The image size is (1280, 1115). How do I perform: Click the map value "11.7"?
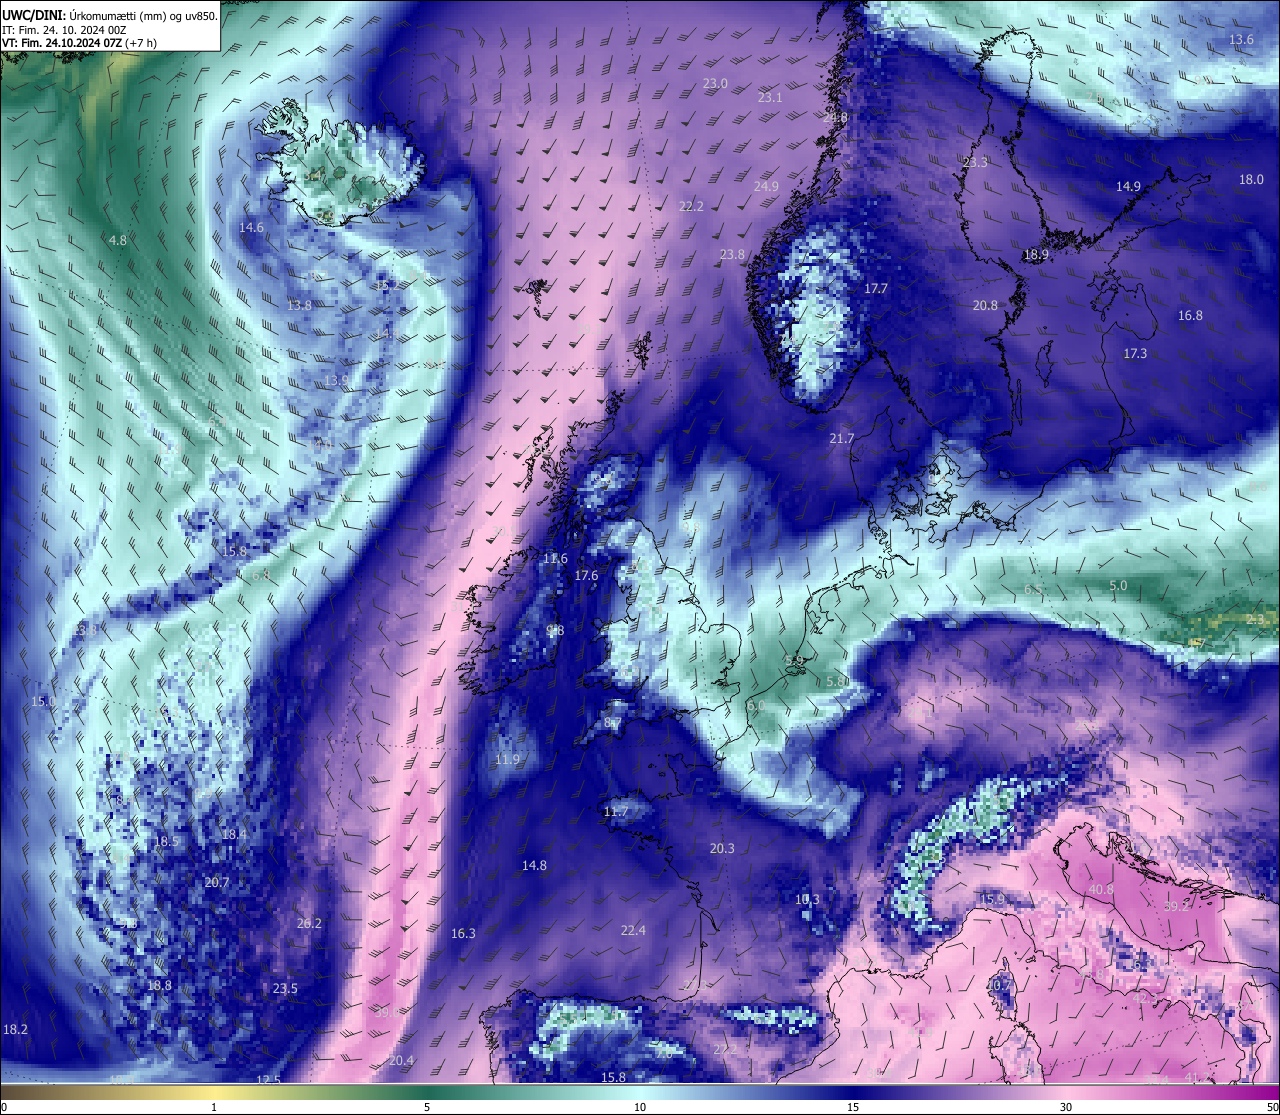pyautogui.click(x=616, y=812)
